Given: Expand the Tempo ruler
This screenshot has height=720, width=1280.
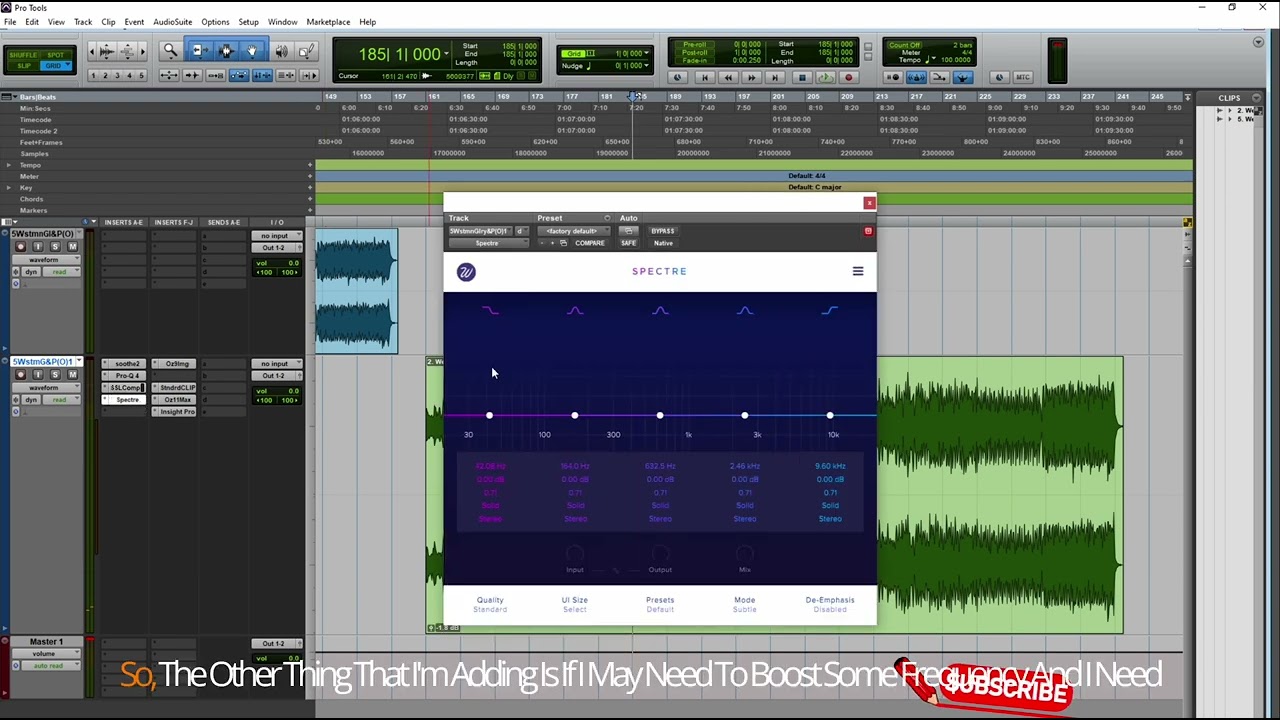Looking at the screenshot, I should (9, 165).
